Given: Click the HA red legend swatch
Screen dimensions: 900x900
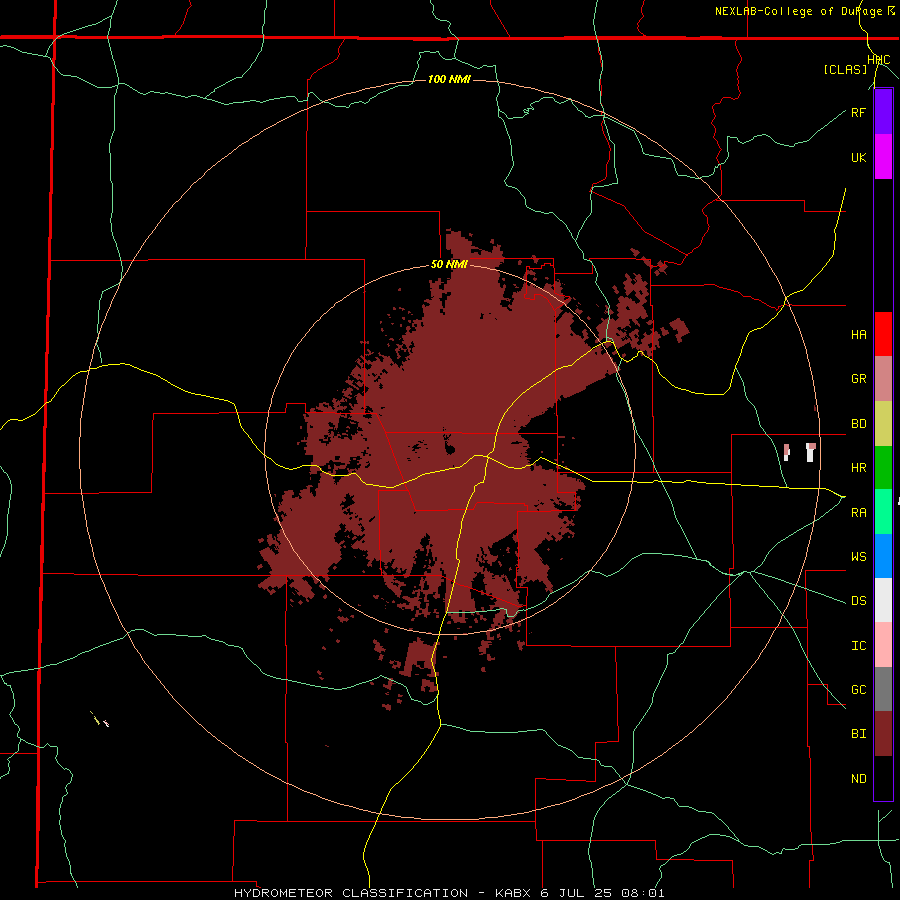Looking at the screenshot, I should [x=883, y=334].
